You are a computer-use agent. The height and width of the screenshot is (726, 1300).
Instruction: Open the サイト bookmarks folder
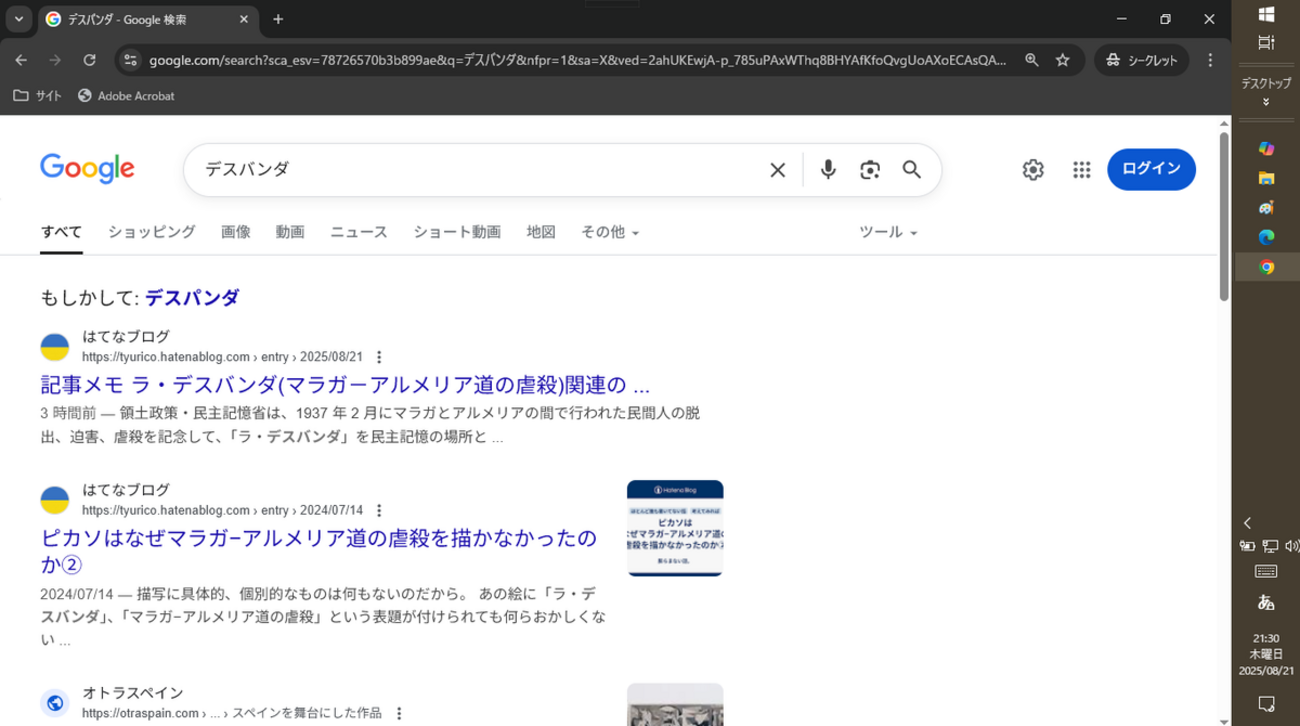(38, 96)
